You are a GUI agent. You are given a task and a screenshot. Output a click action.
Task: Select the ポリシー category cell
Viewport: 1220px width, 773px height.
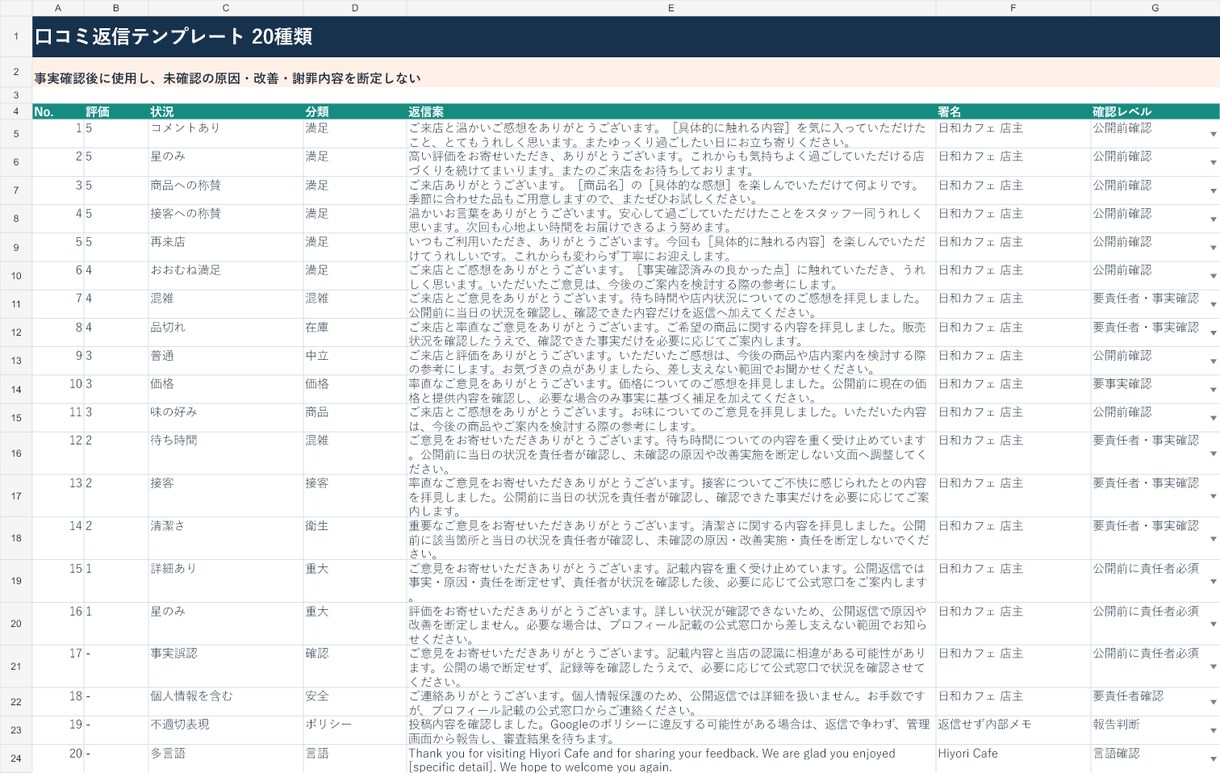coord(355,731)
